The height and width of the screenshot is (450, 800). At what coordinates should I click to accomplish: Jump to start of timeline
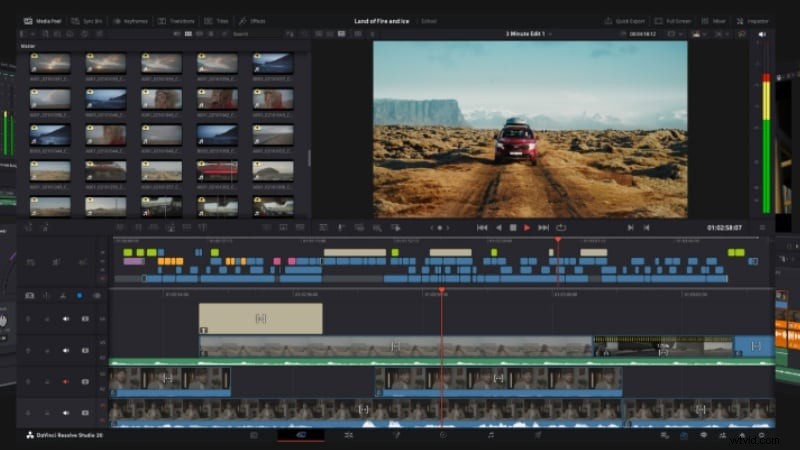[x=482, y=228]
